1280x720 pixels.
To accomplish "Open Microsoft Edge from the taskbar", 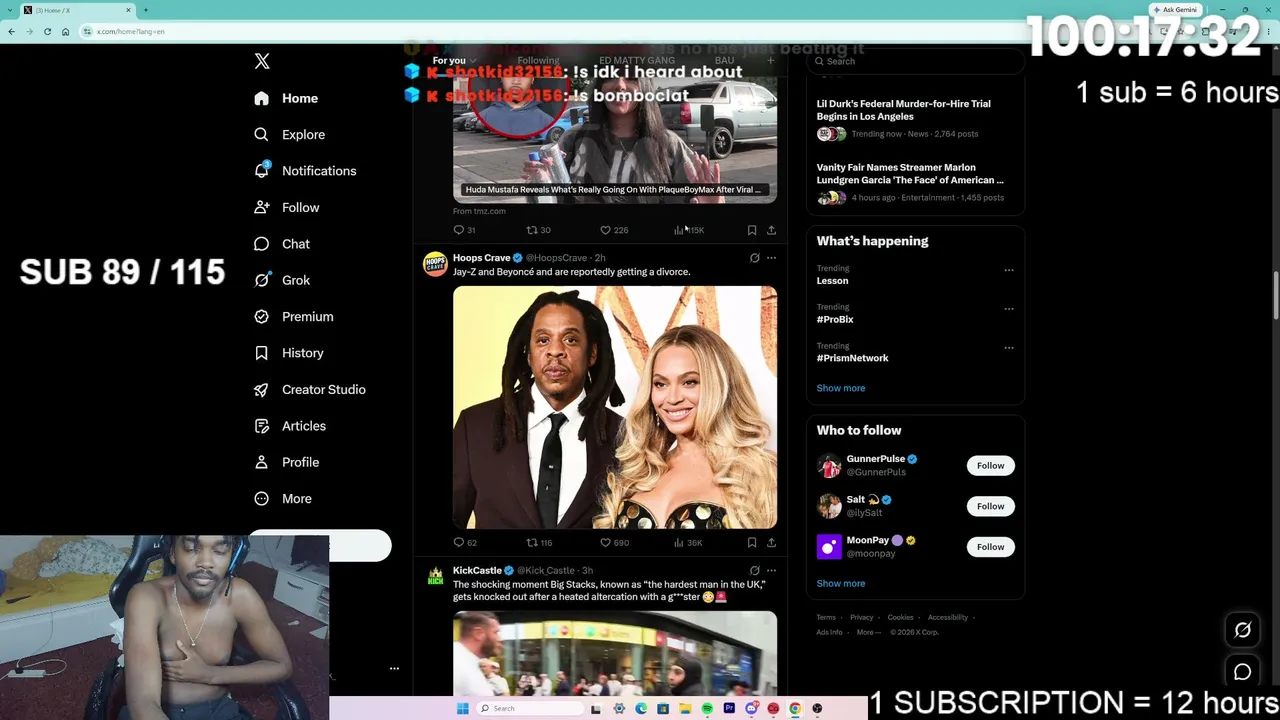I will point(641,709).
